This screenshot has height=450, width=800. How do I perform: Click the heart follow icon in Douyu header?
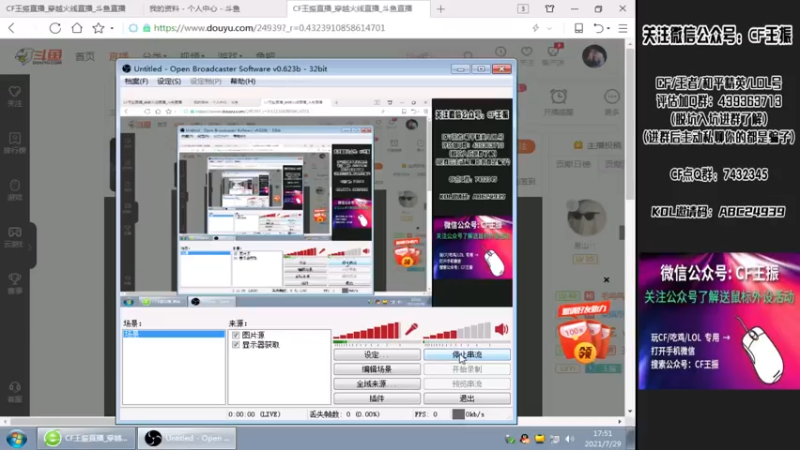coord(527,52)
